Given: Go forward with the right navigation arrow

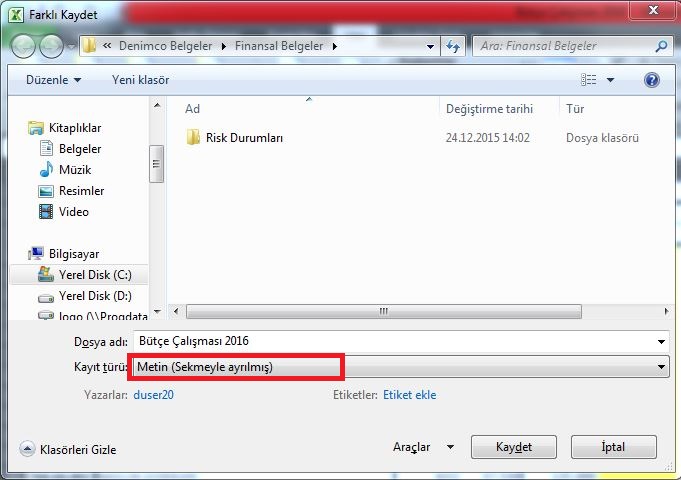Looking at the screenshot, I should (x=51, y=46).
